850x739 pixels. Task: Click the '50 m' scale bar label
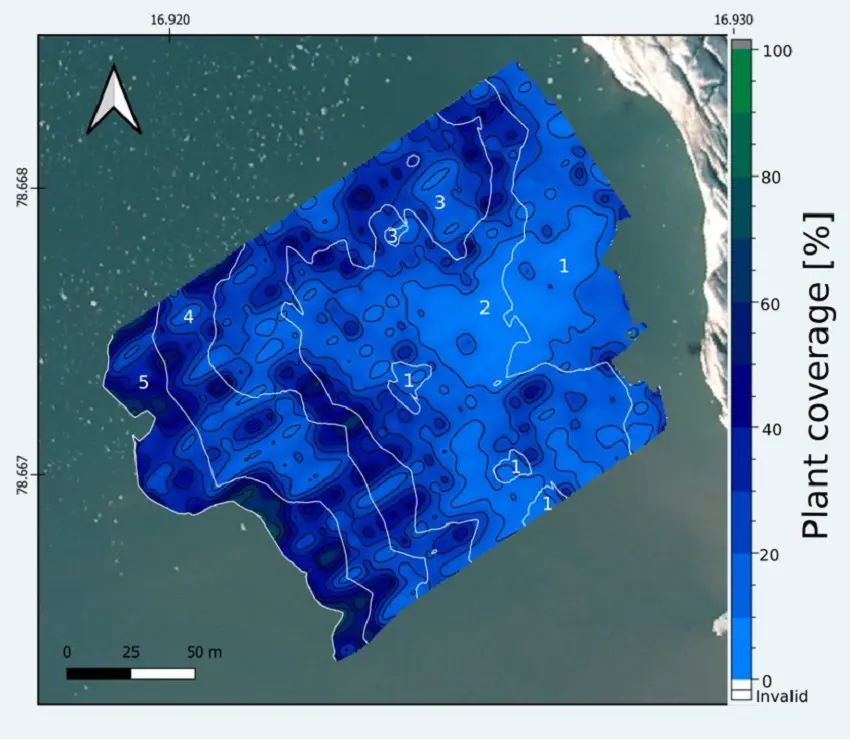click(x=205, y=652)
